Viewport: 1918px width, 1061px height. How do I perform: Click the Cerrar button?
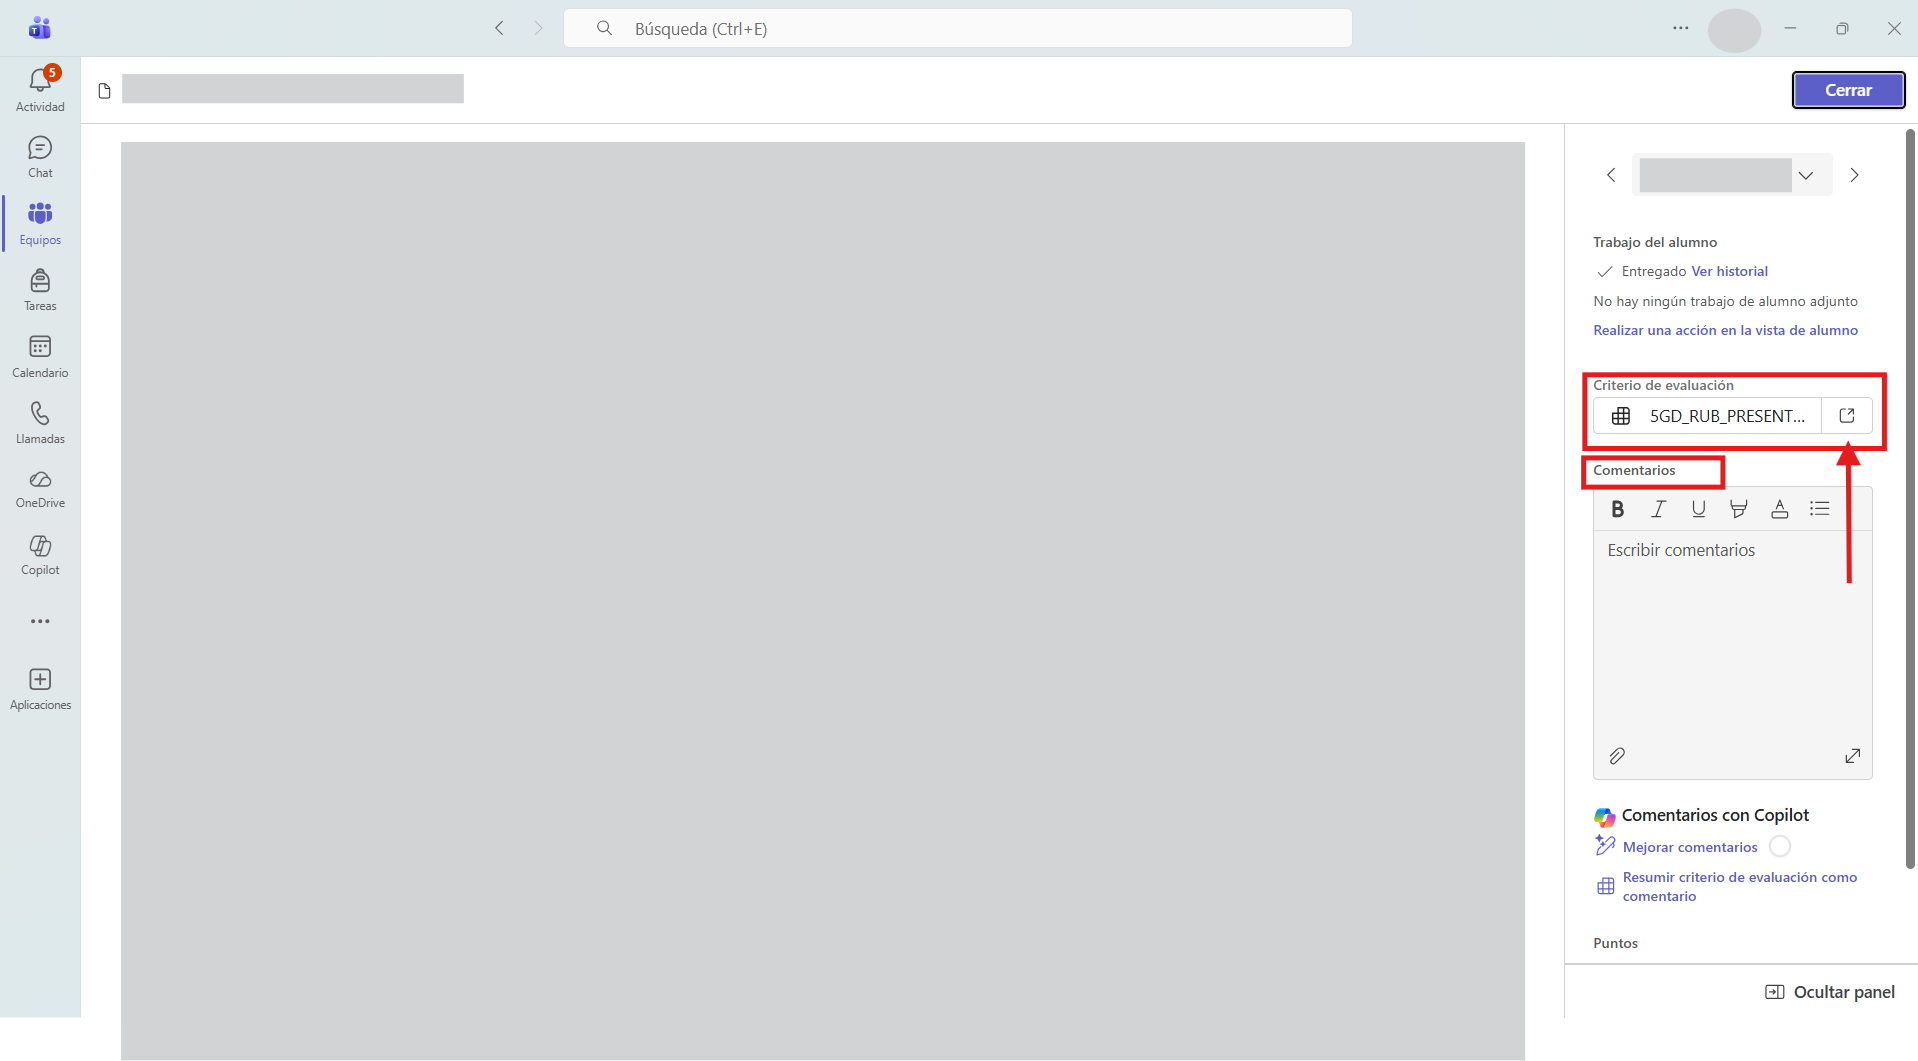point(1848,90)
